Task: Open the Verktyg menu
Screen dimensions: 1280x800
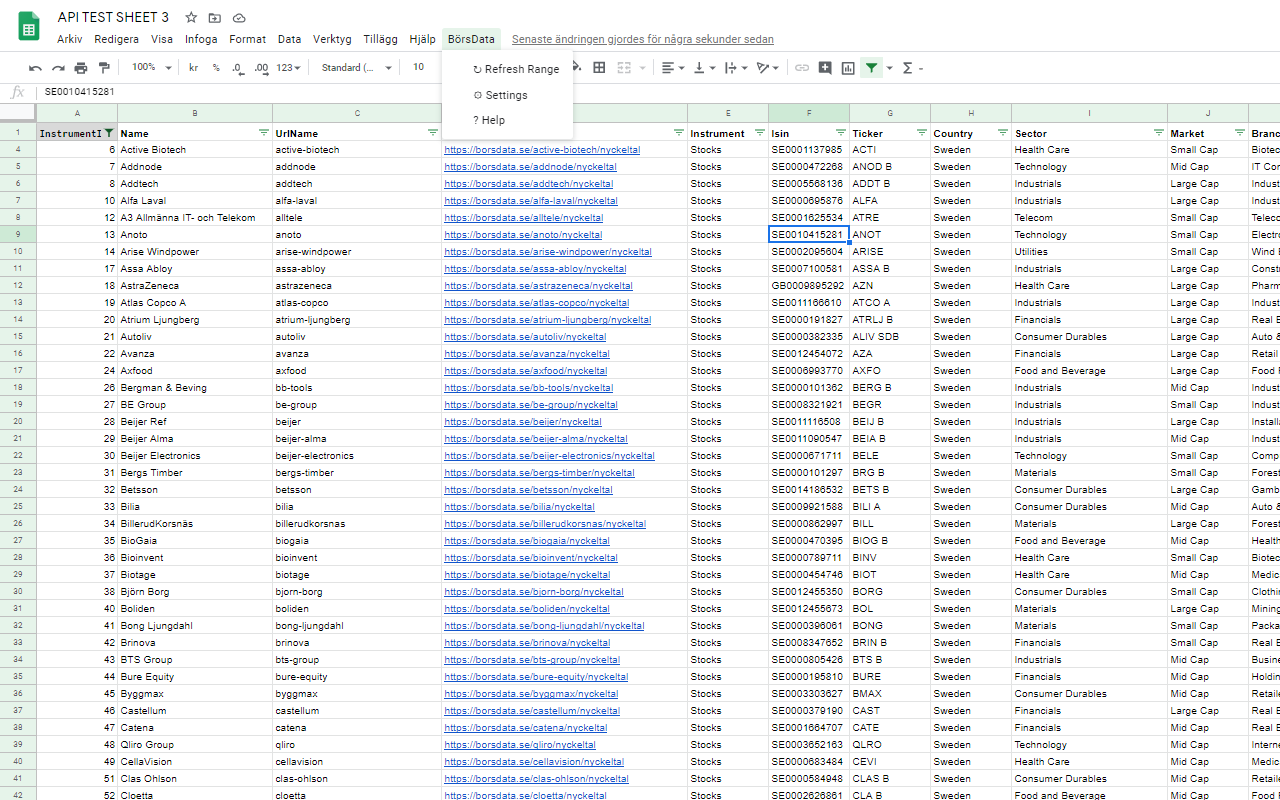Action: click(x=332, y=39)
